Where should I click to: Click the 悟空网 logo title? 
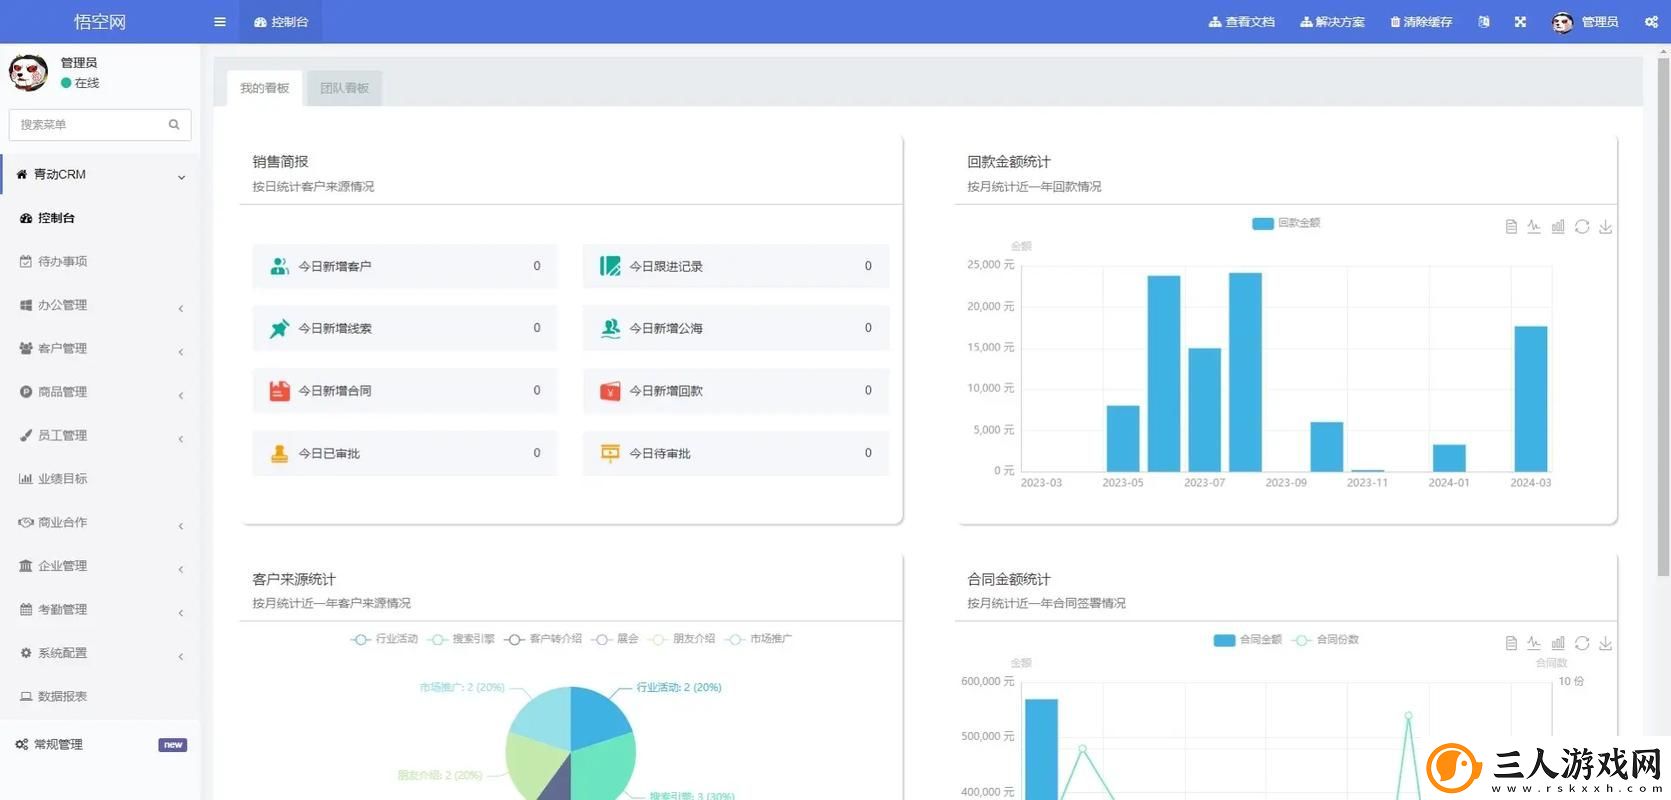click(100, 22)
